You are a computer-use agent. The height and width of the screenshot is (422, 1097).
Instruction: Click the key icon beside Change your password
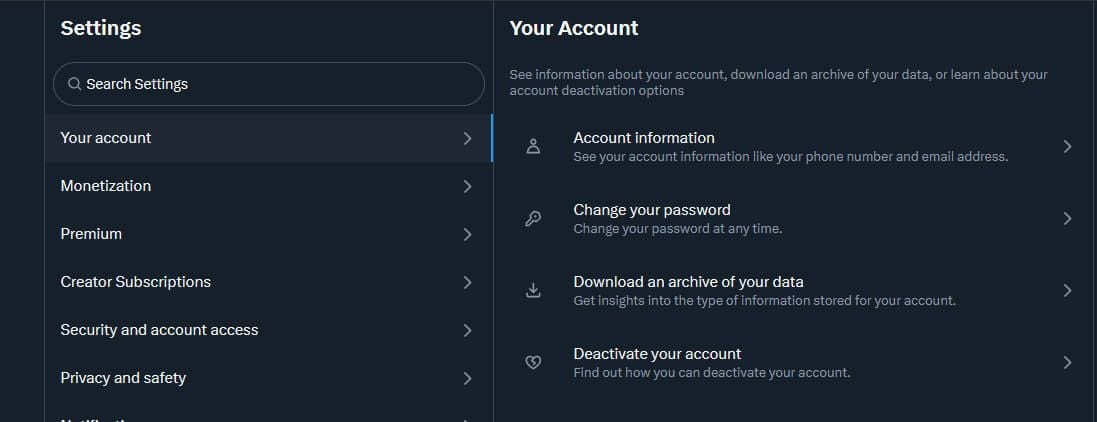pyautogui.click(x=533, y=218)
